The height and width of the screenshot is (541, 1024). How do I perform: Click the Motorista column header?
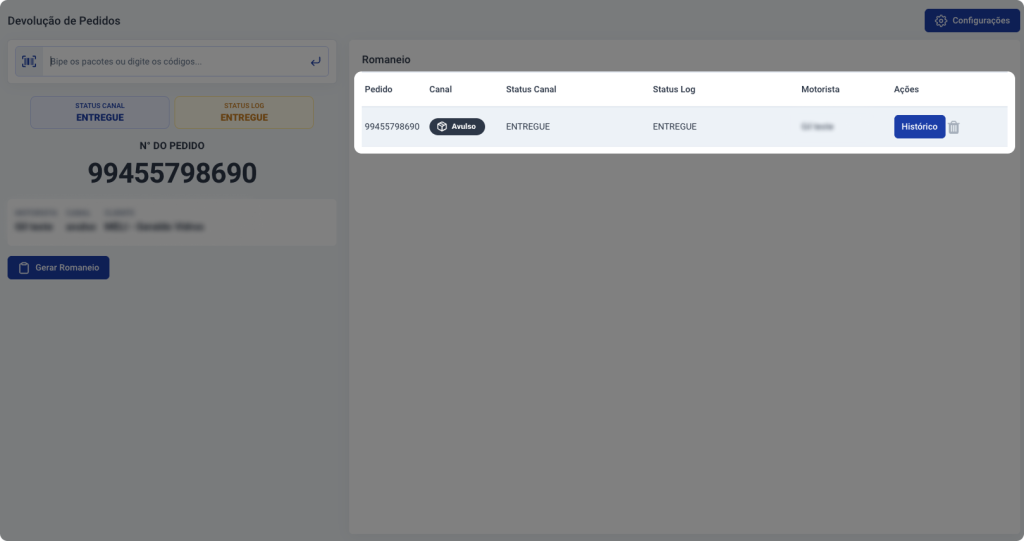coord(820,90)
